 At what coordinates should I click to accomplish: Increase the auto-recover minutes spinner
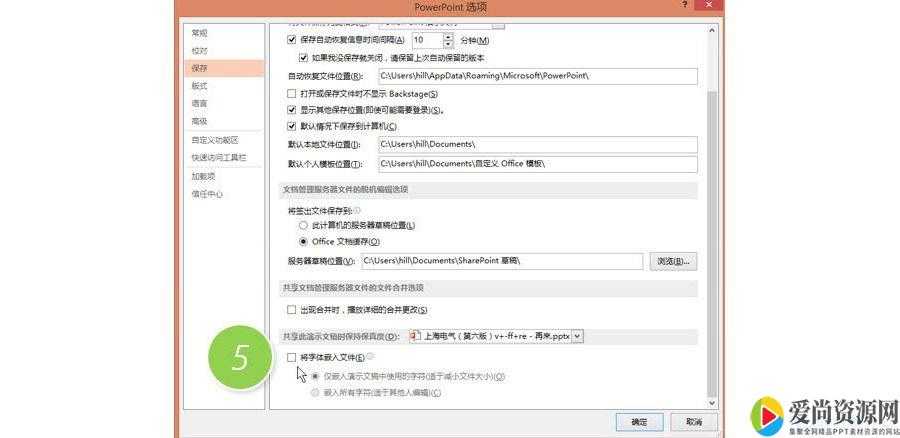coord(449,36)
